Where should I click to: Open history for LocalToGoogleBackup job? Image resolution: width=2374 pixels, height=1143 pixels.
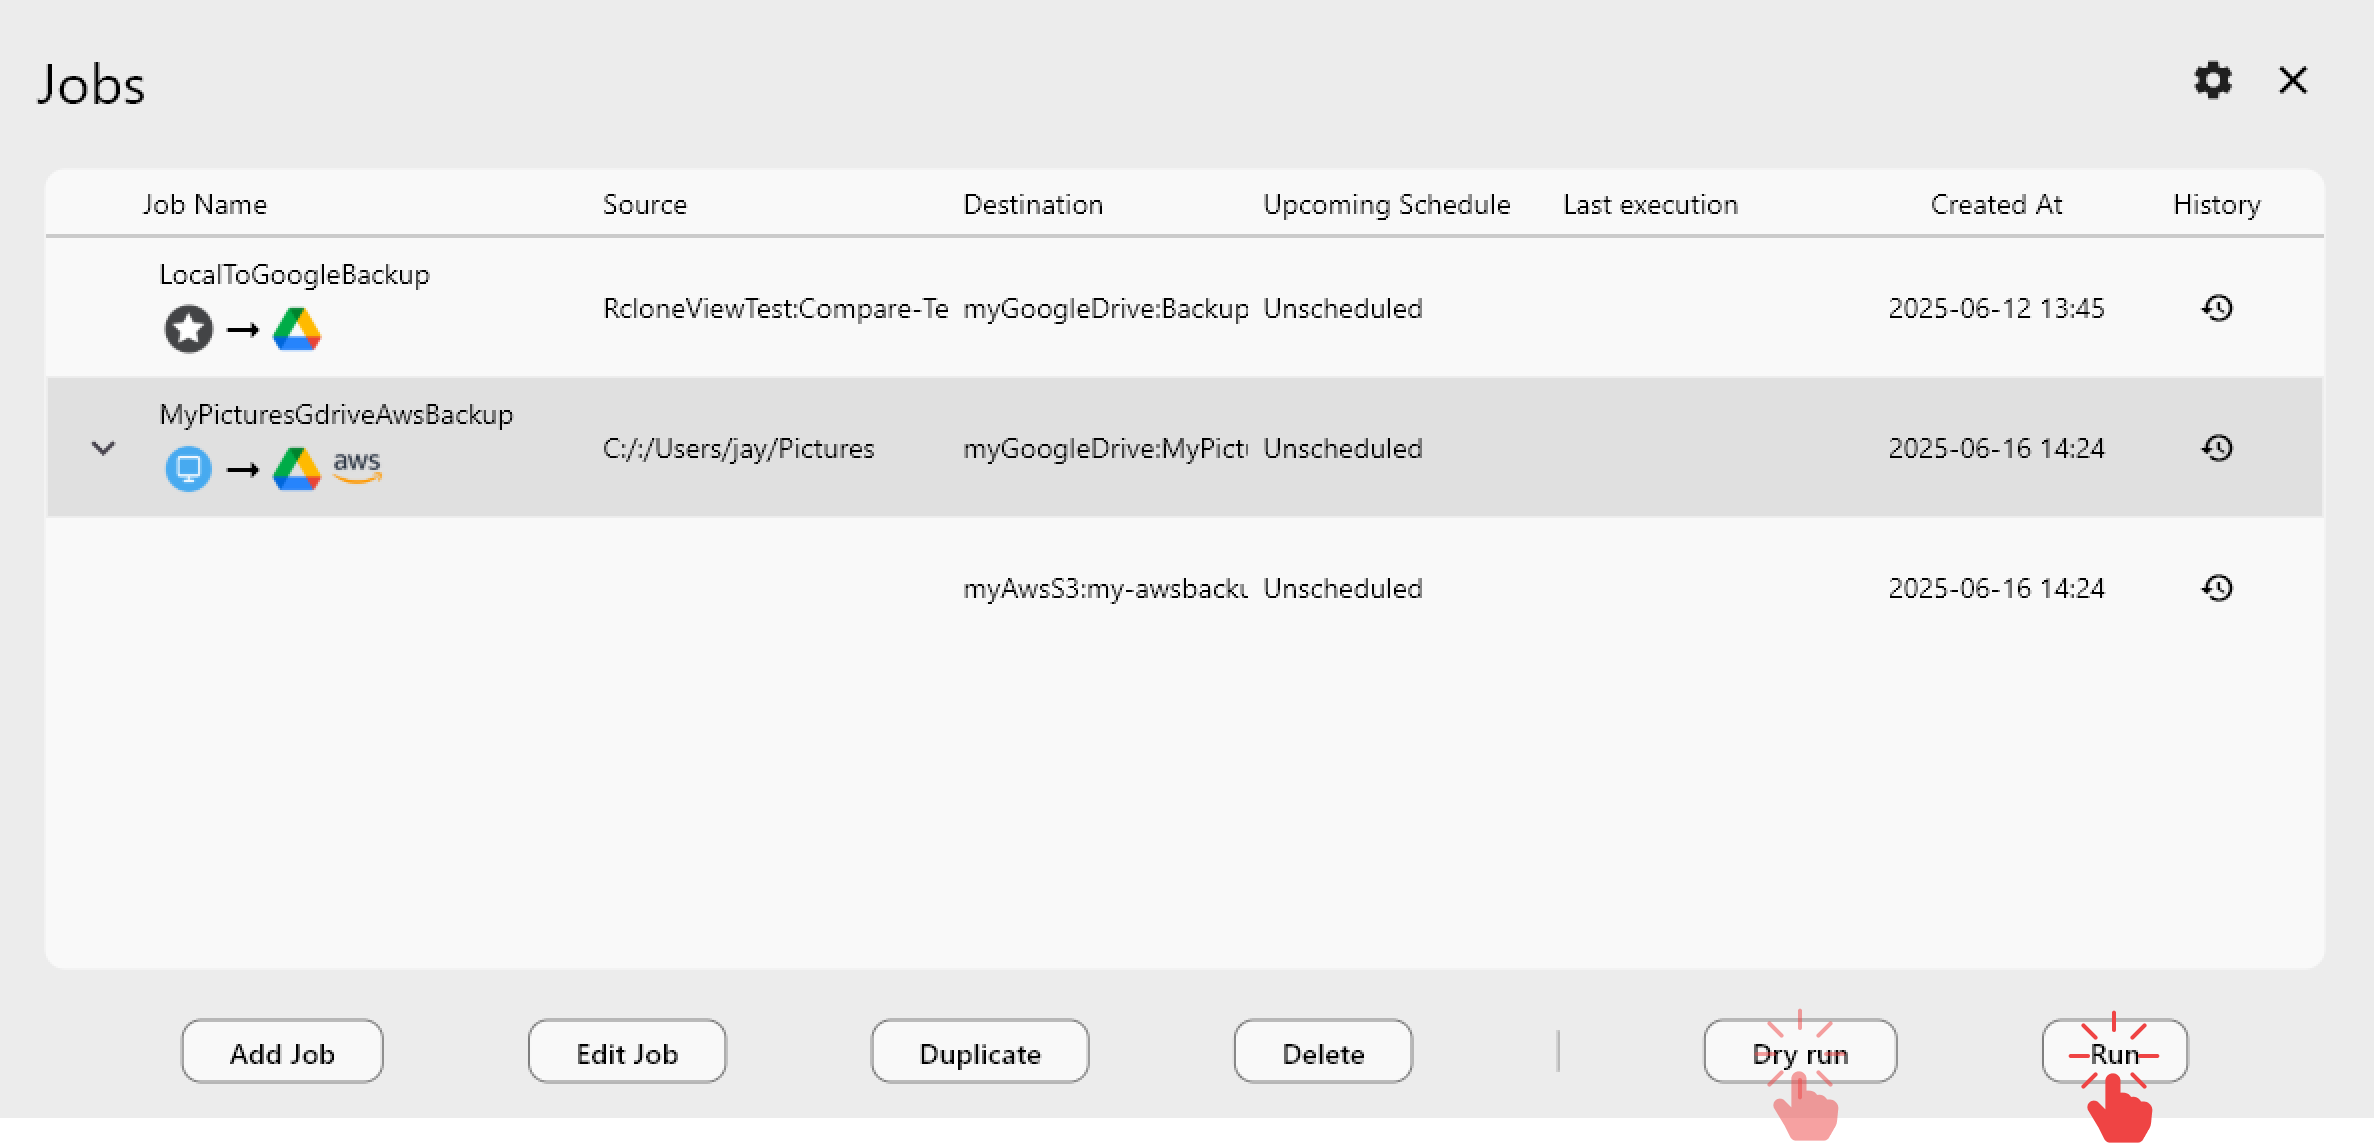click(2217, 308)
